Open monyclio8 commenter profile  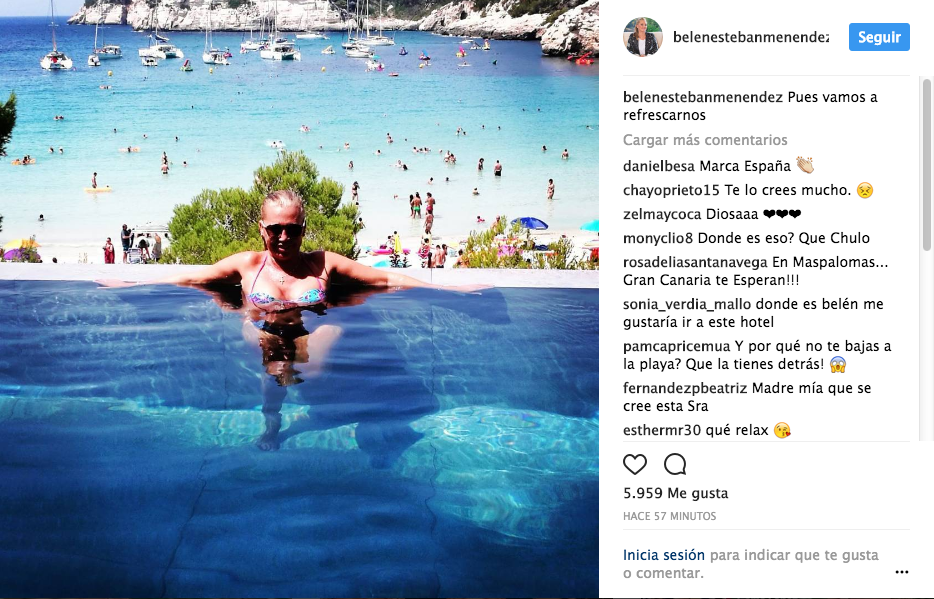(x=658, y=238)
